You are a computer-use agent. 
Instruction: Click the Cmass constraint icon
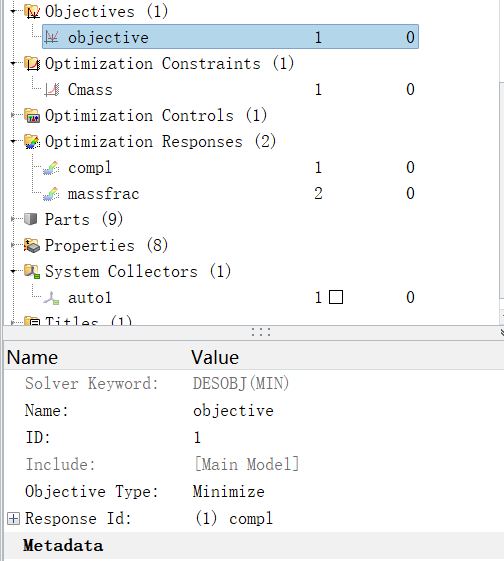52,90
